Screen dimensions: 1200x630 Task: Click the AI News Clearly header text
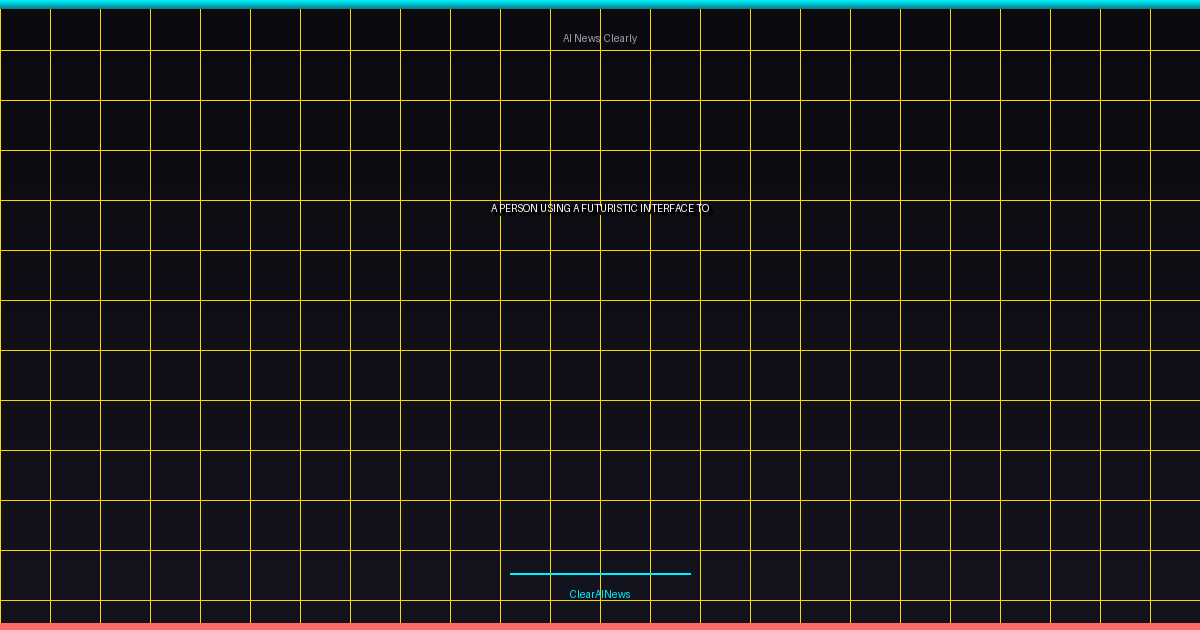(600, 38)
